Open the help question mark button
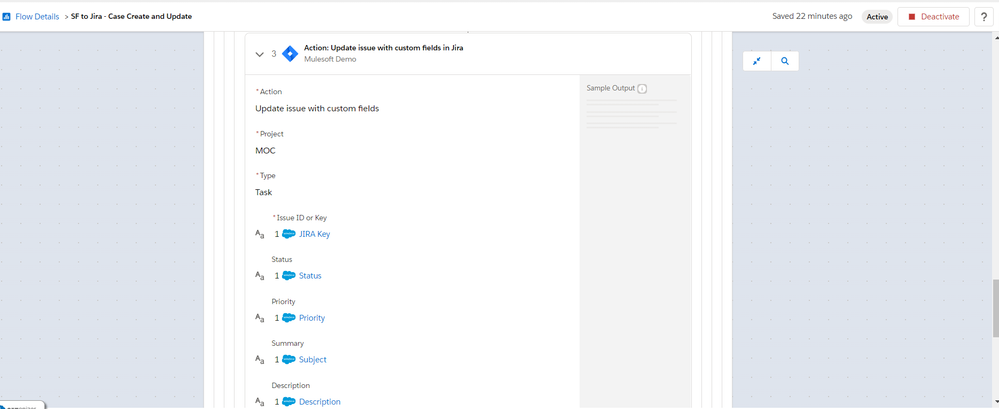Viewport: 999px width, 409px height. coord(984,17)
